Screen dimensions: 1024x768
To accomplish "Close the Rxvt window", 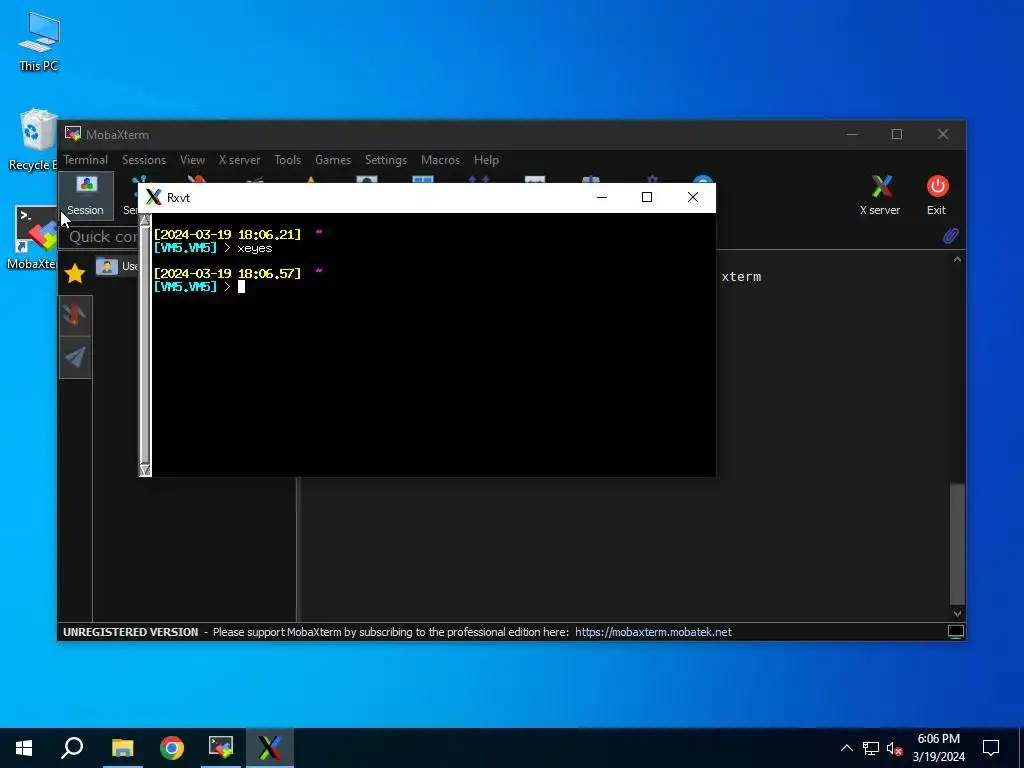I will [x=693, y=197].
